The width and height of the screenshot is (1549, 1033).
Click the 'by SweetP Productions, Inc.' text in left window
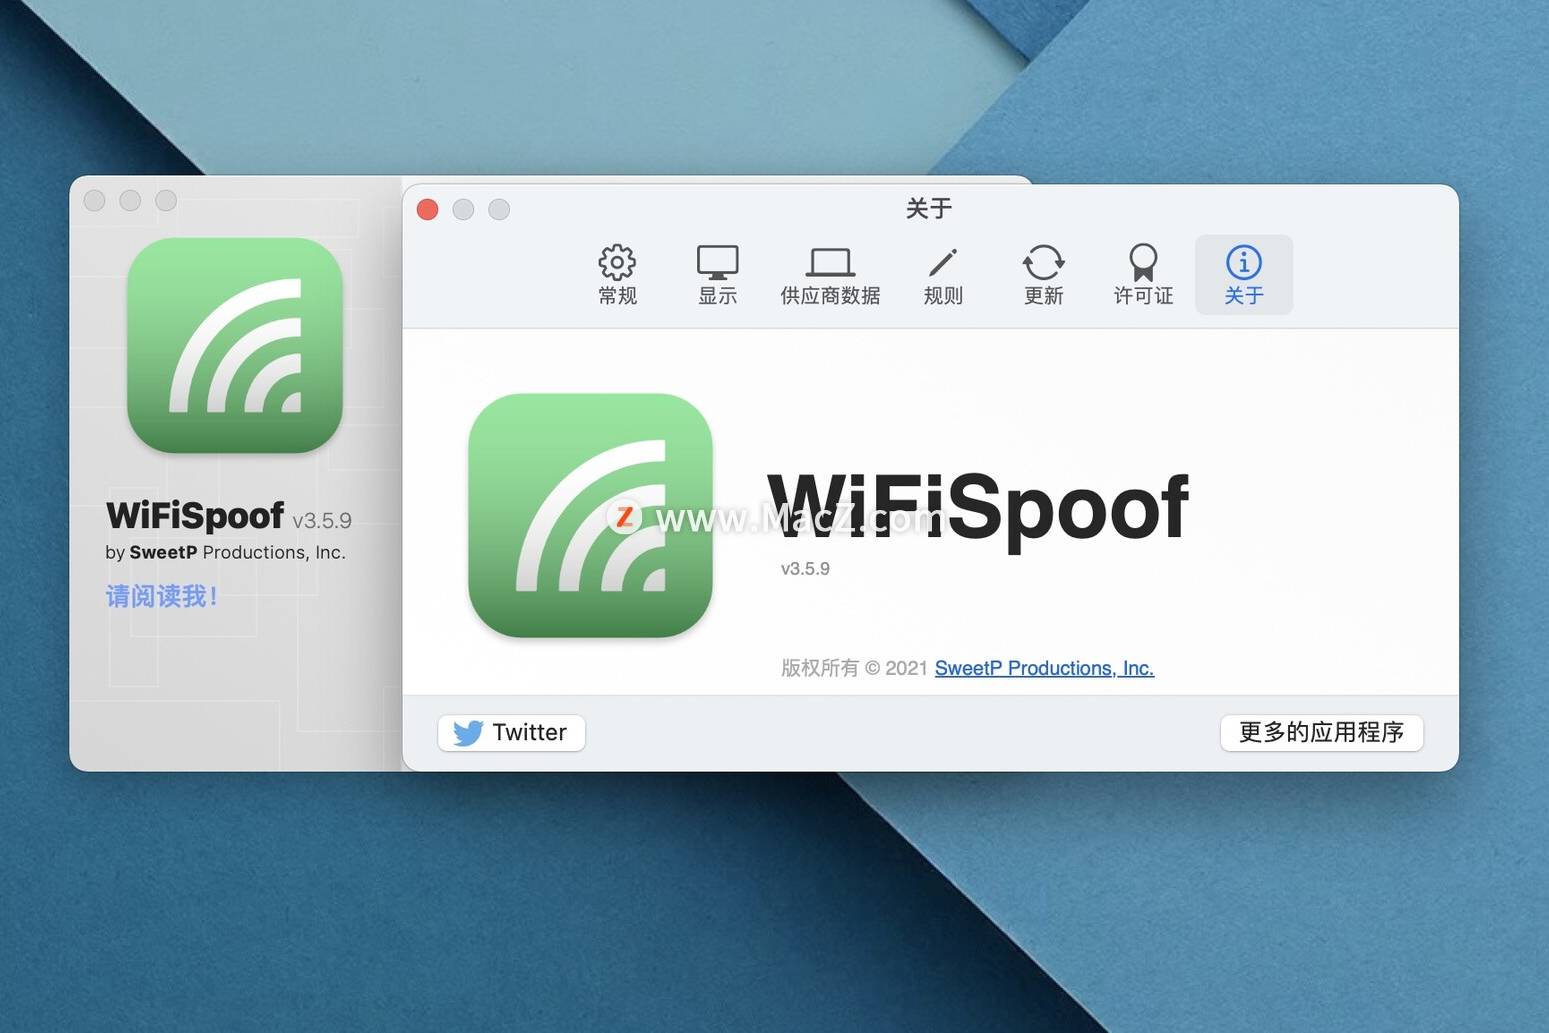coord(226,552)
